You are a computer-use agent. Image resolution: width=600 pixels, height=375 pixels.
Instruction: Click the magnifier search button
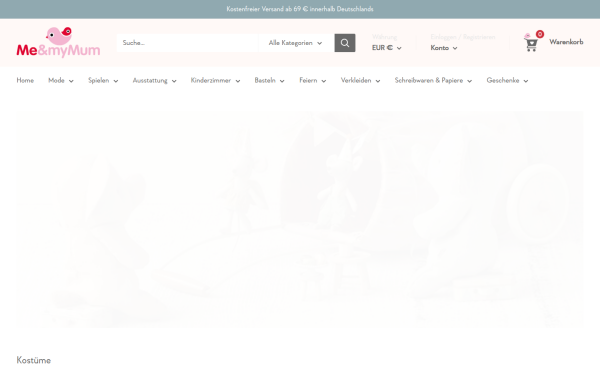coord(345,43)
